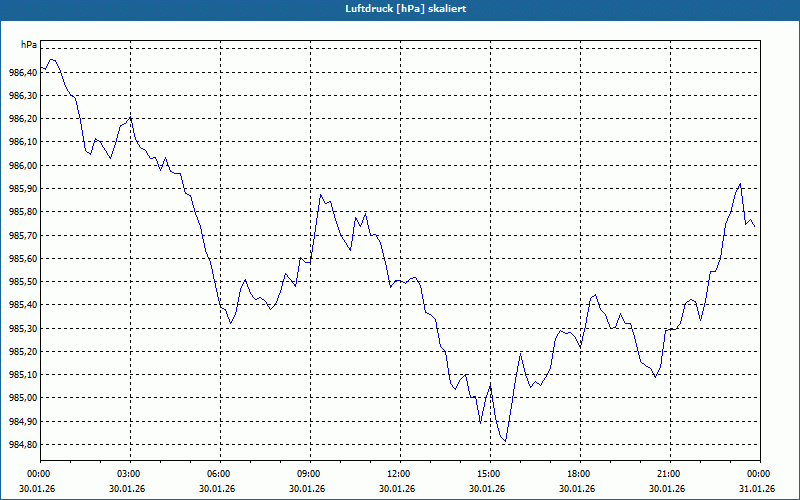This screenshot has width=800, height=500.
Task: Select the 986,40 pressure axis label
Action: click(x=23, y=73)
